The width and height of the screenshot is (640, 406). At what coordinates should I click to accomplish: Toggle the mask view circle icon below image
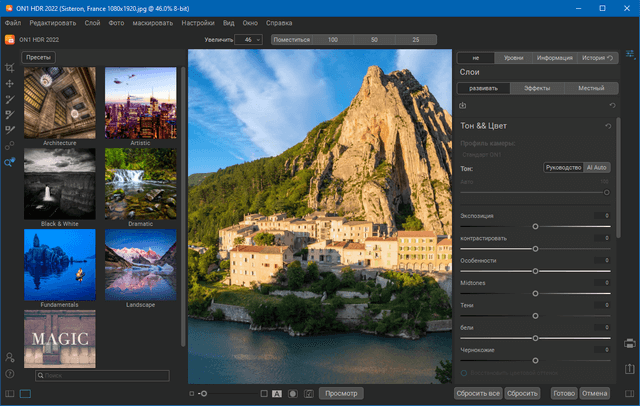point(293,393)
